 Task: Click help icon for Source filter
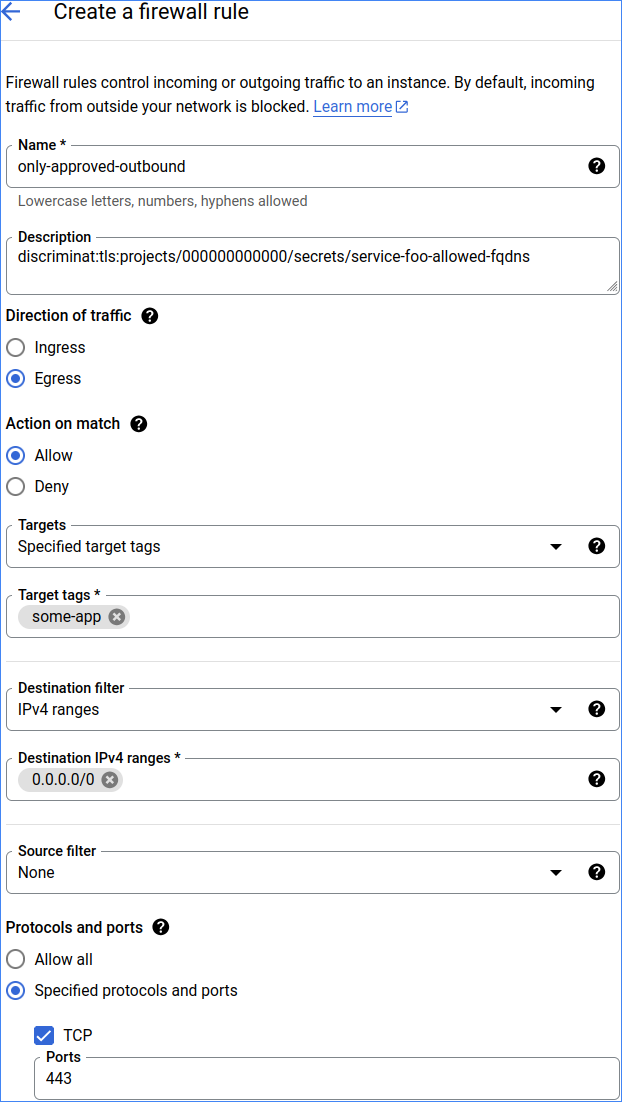pos(597,872)
